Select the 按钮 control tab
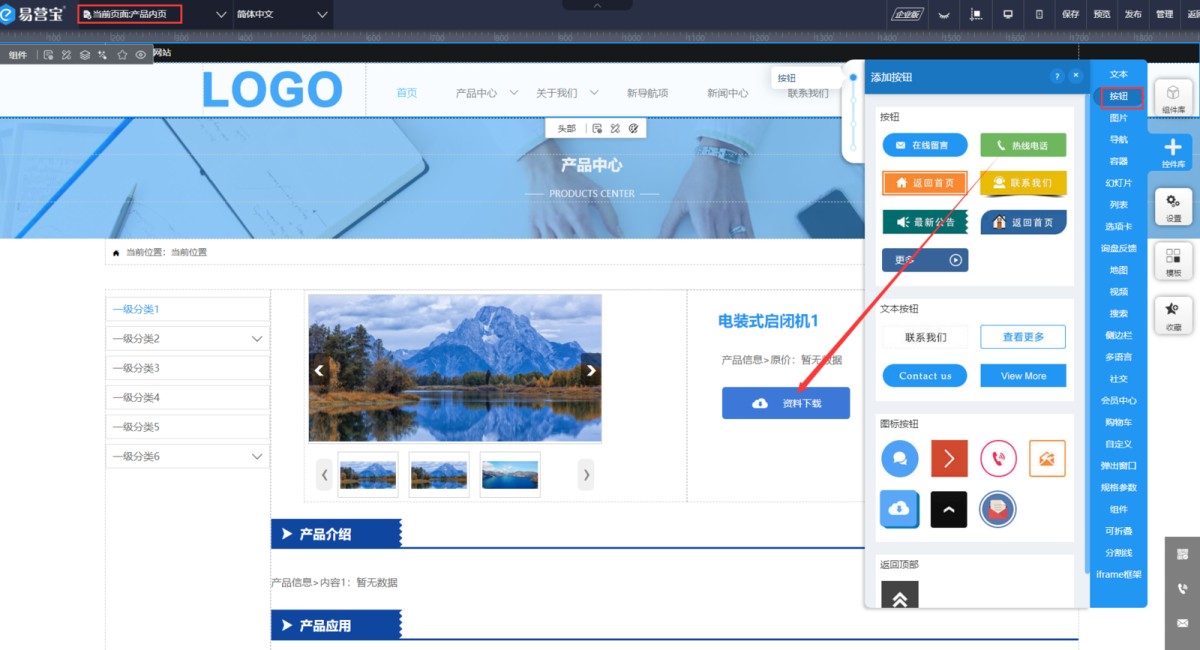Image resolution: width=1200 pixels, height=650 pixels. pos(1119,97)
